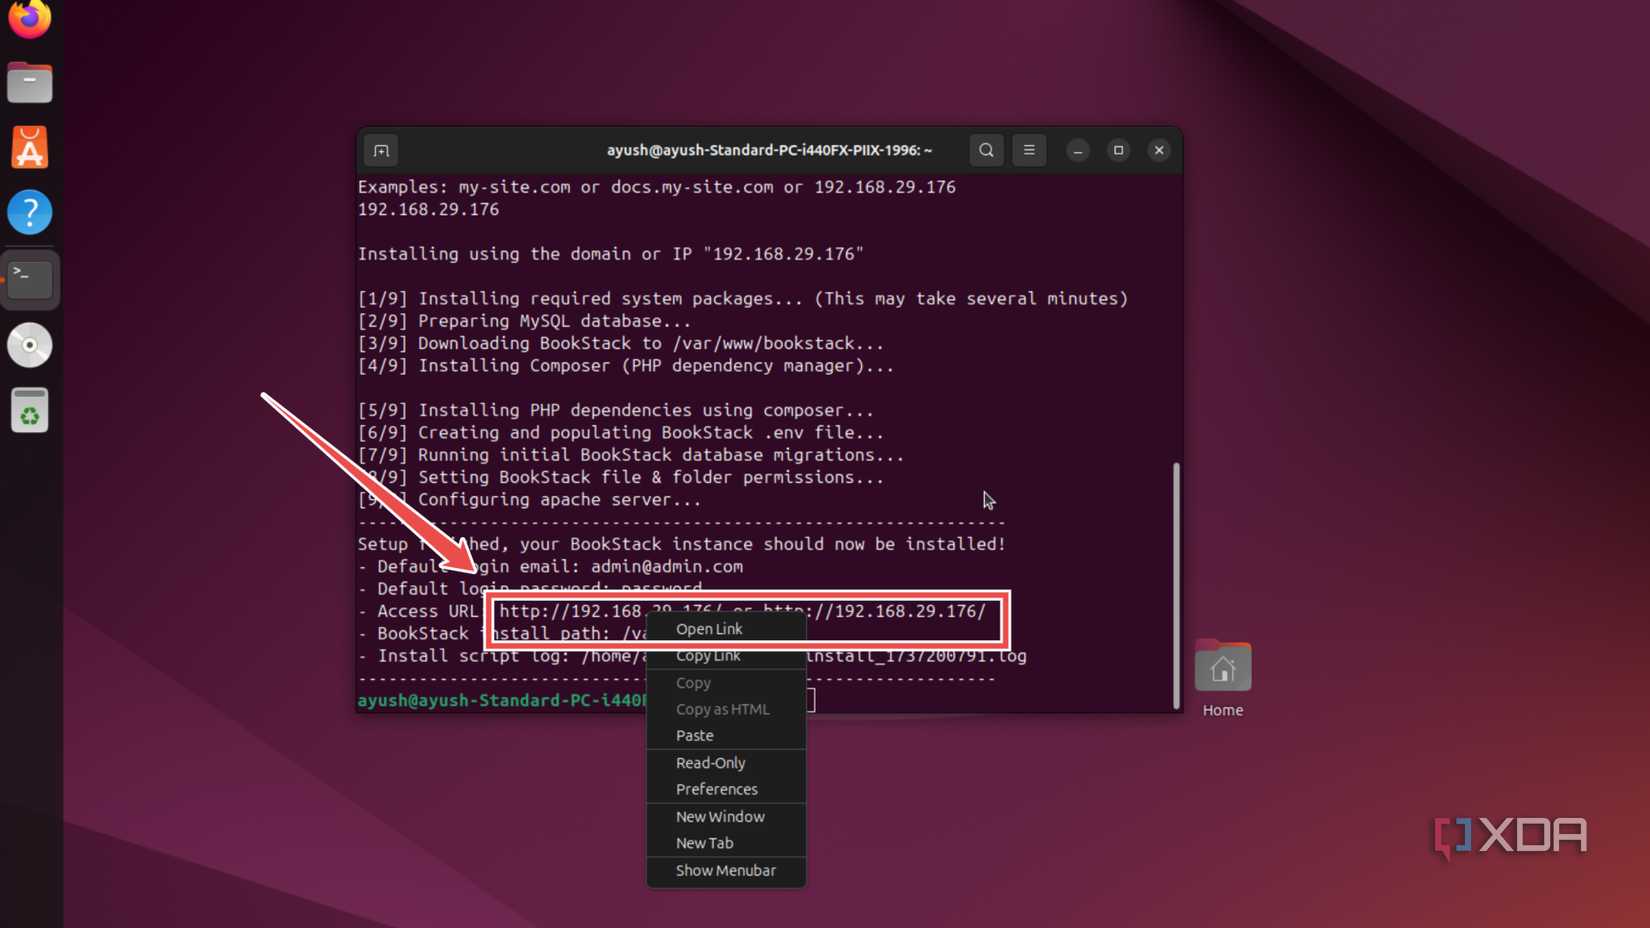The height and width of the screenshot is (928, 1650).
Task: Choose New Window from the context menu
Action: [x=720, y=816]
